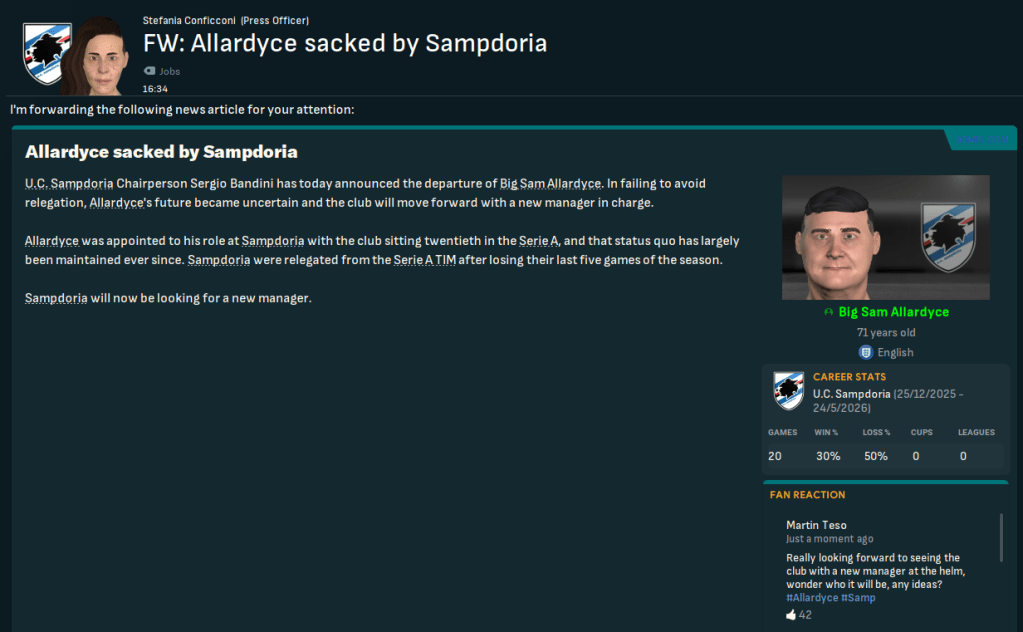Click the Jobs tag icon
Viewport: 1023px width, 632px height.
[x=150, y=72]
